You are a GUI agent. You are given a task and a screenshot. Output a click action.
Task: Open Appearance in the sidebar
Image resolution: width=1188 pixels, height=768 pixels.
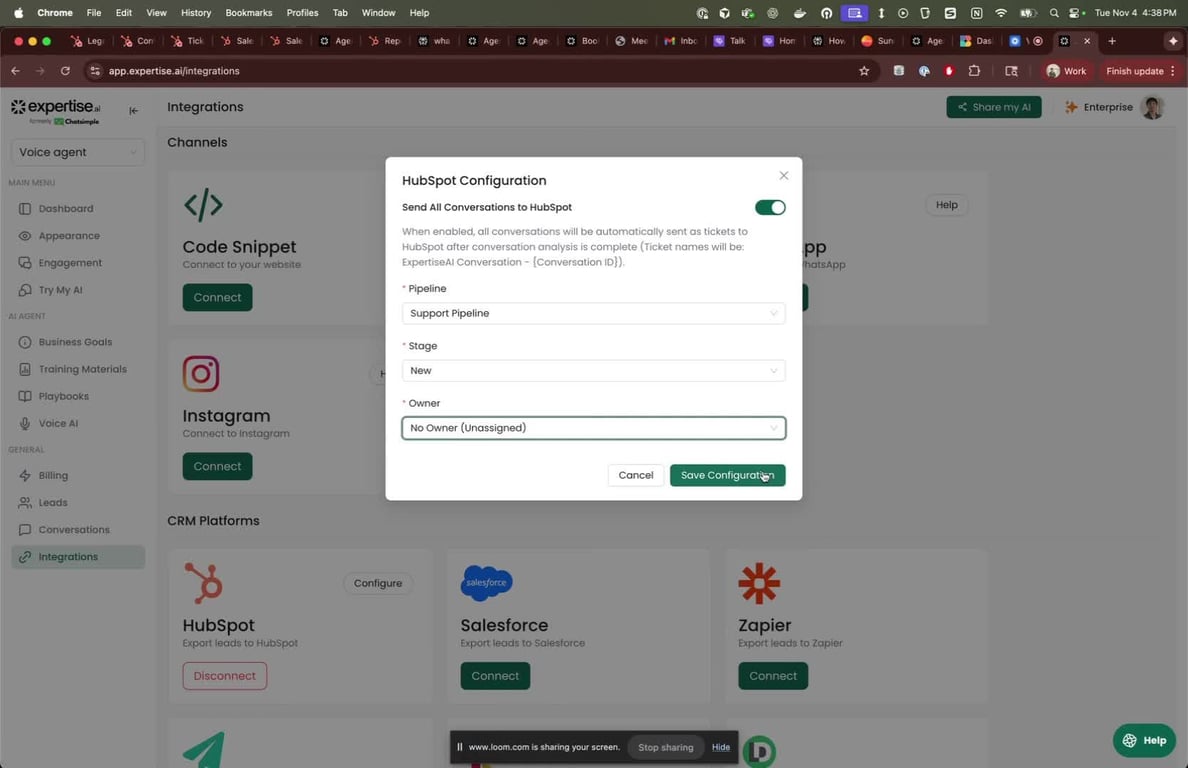[69, 236]
